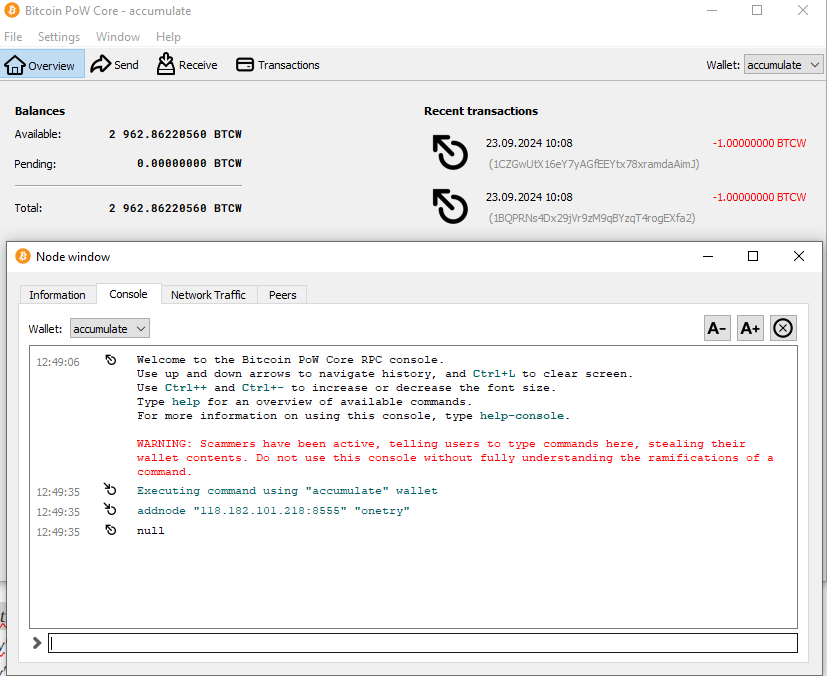Image resolution: width=827 pixels, height=676 pixels.
Task: Click the icon beside 'Executing command' line
Action: pyautogui.click(x=110, y=489)
